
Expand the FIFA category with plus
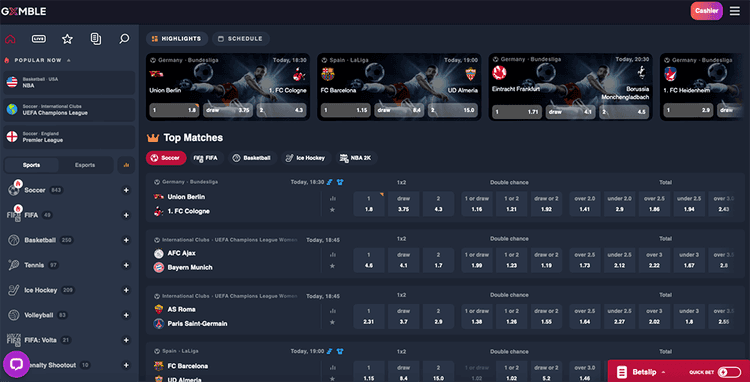[126, 215]
